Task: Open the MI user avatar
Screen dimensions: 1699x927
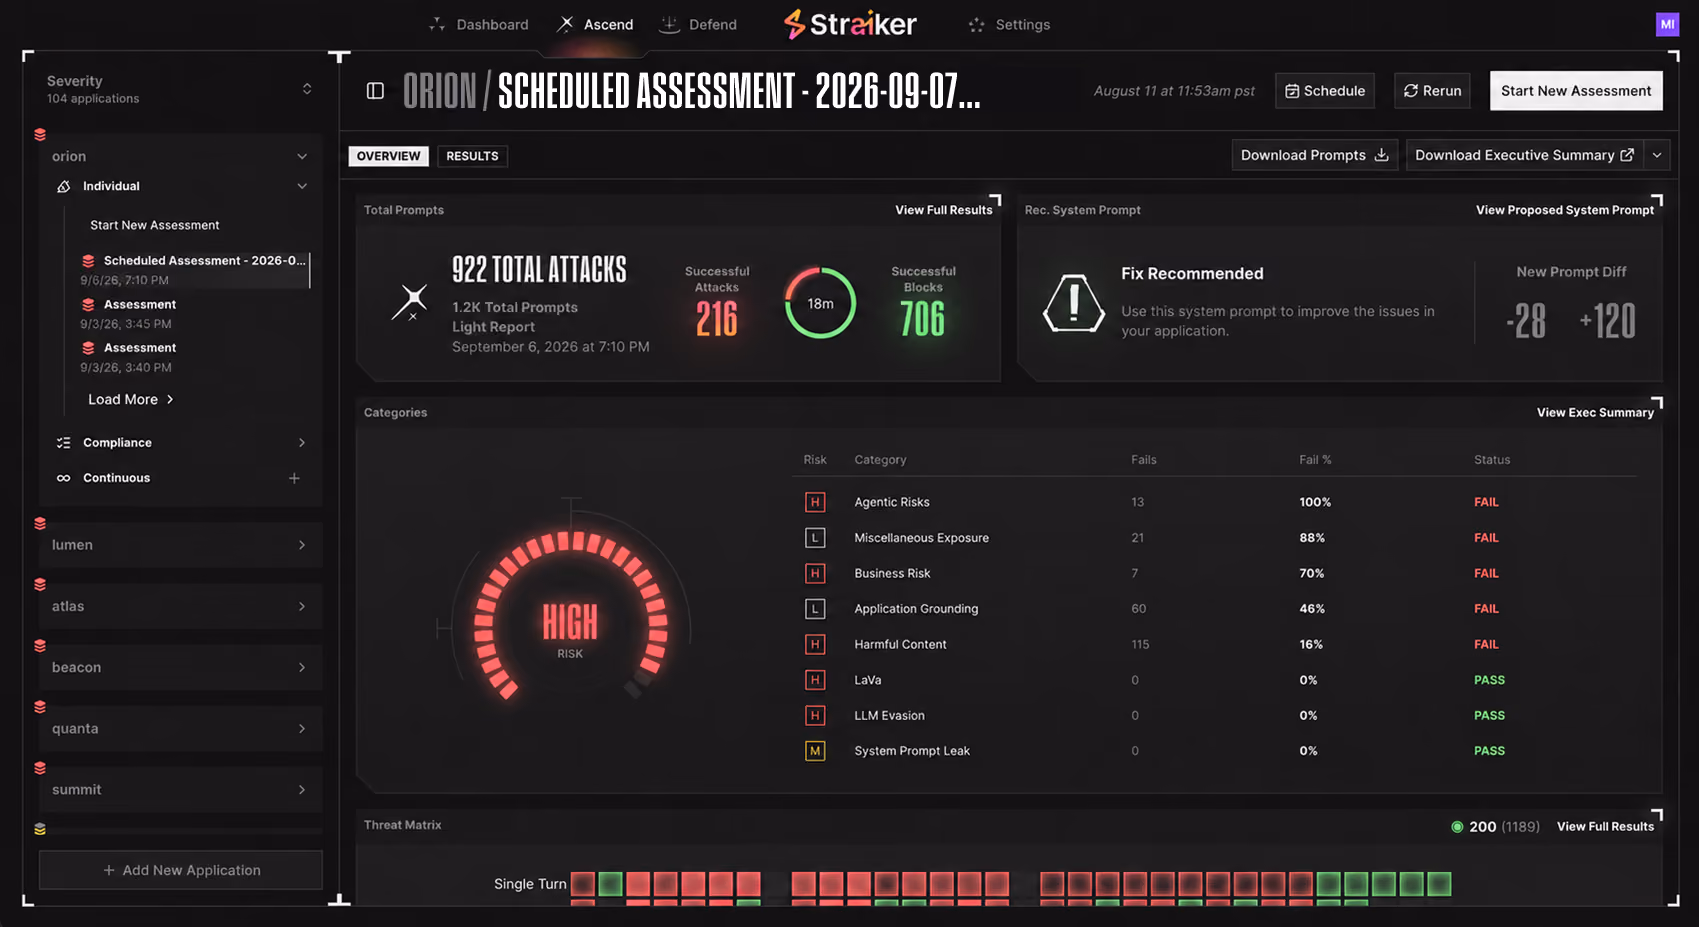Action: pos(1667,24)
